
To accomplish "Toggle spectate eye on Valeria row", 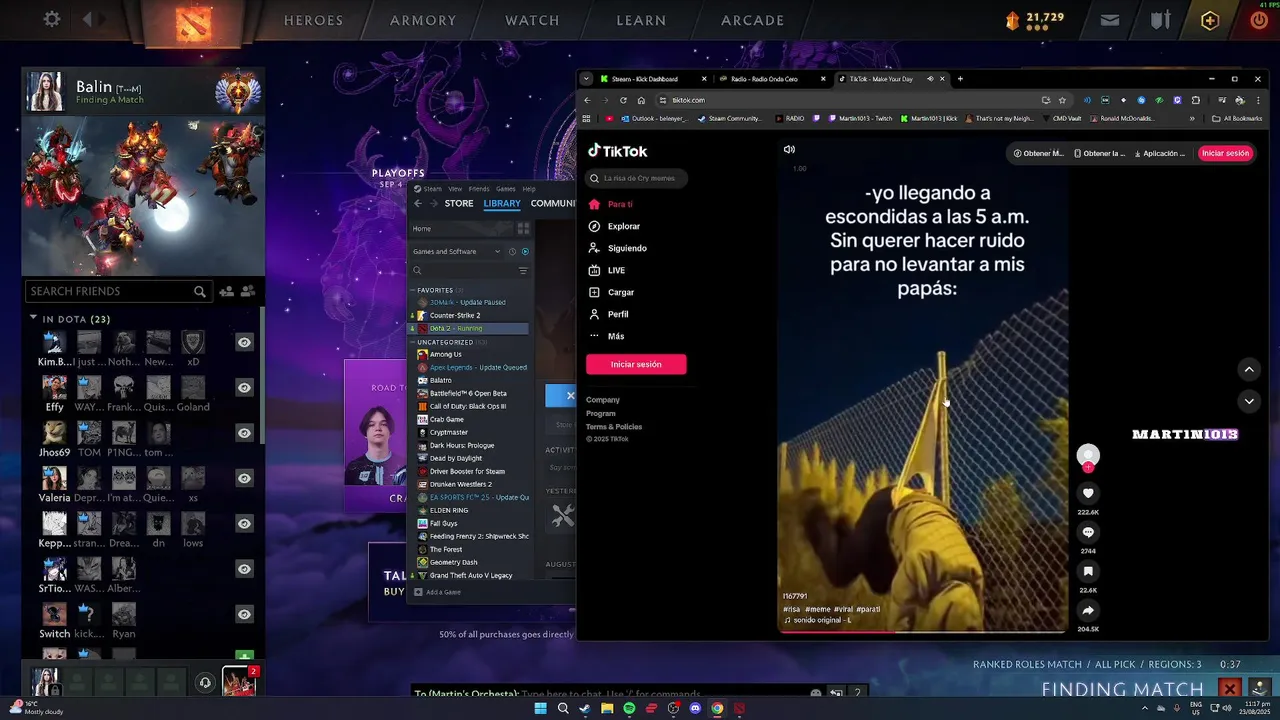I will point(244,478).
